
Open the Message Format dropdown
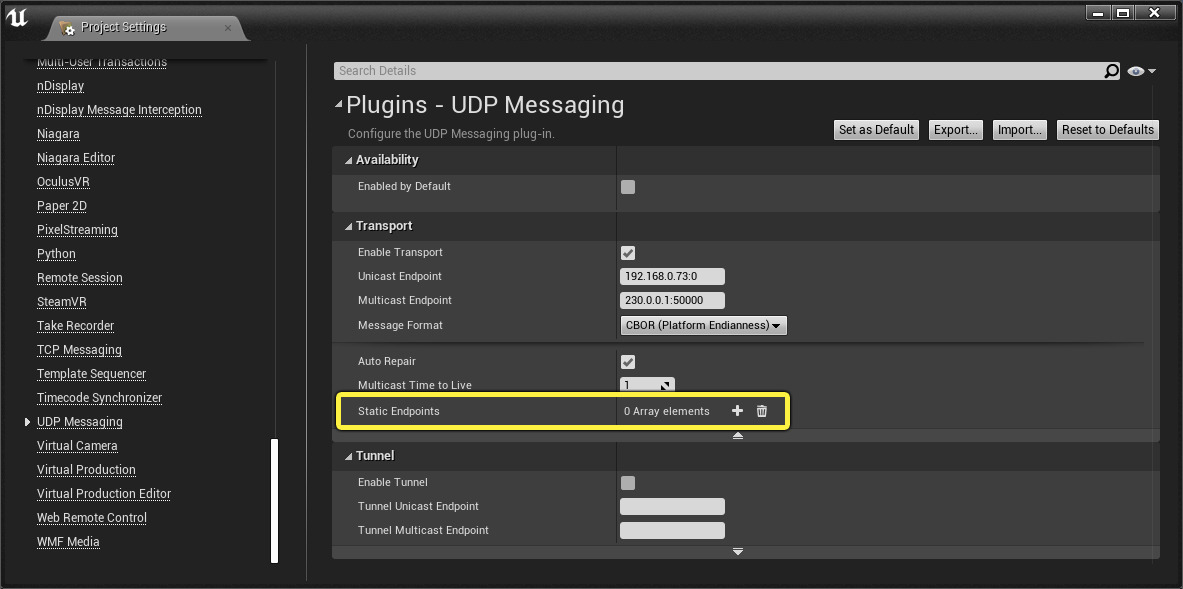703,325
